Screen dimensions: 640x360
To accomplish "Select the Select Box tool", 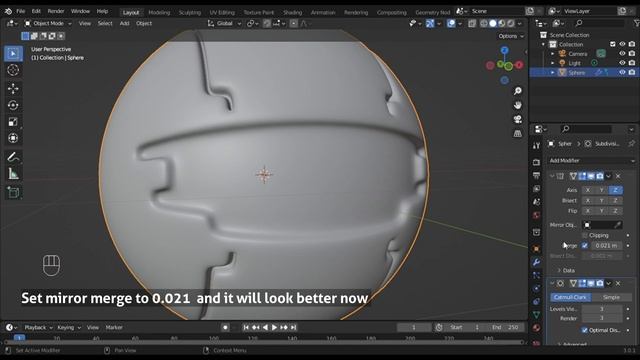I will (13, 53).
